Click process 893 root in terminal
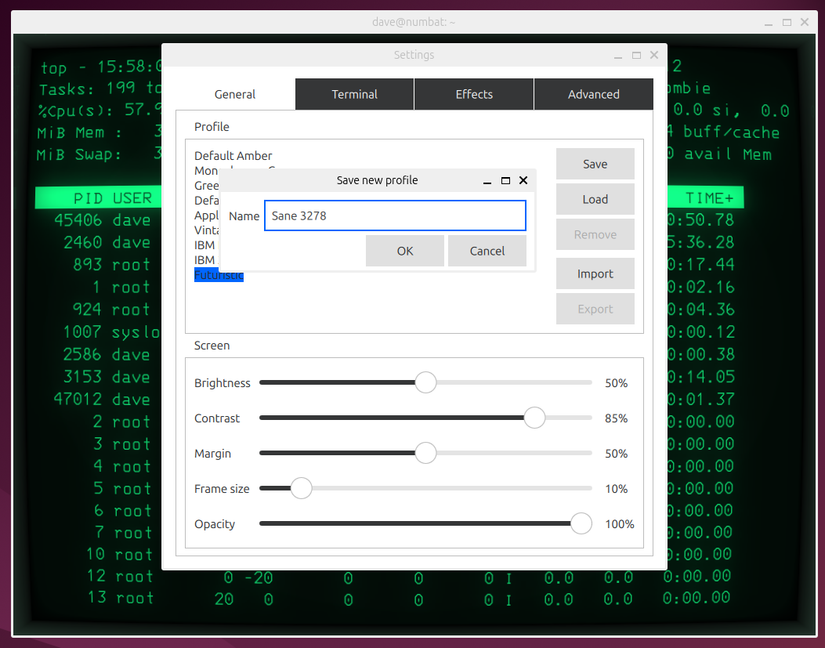The image size is (825, 648). pos(112,265)
